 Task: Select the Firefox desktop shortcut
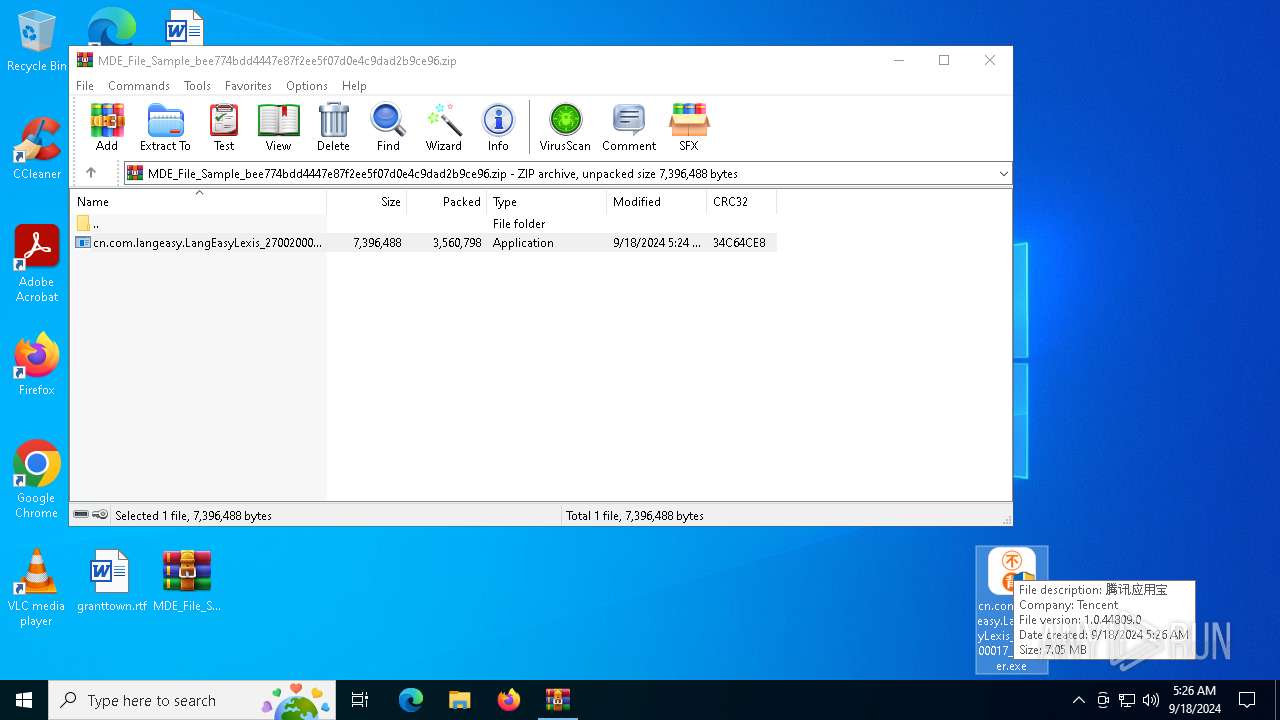point(37,364)
